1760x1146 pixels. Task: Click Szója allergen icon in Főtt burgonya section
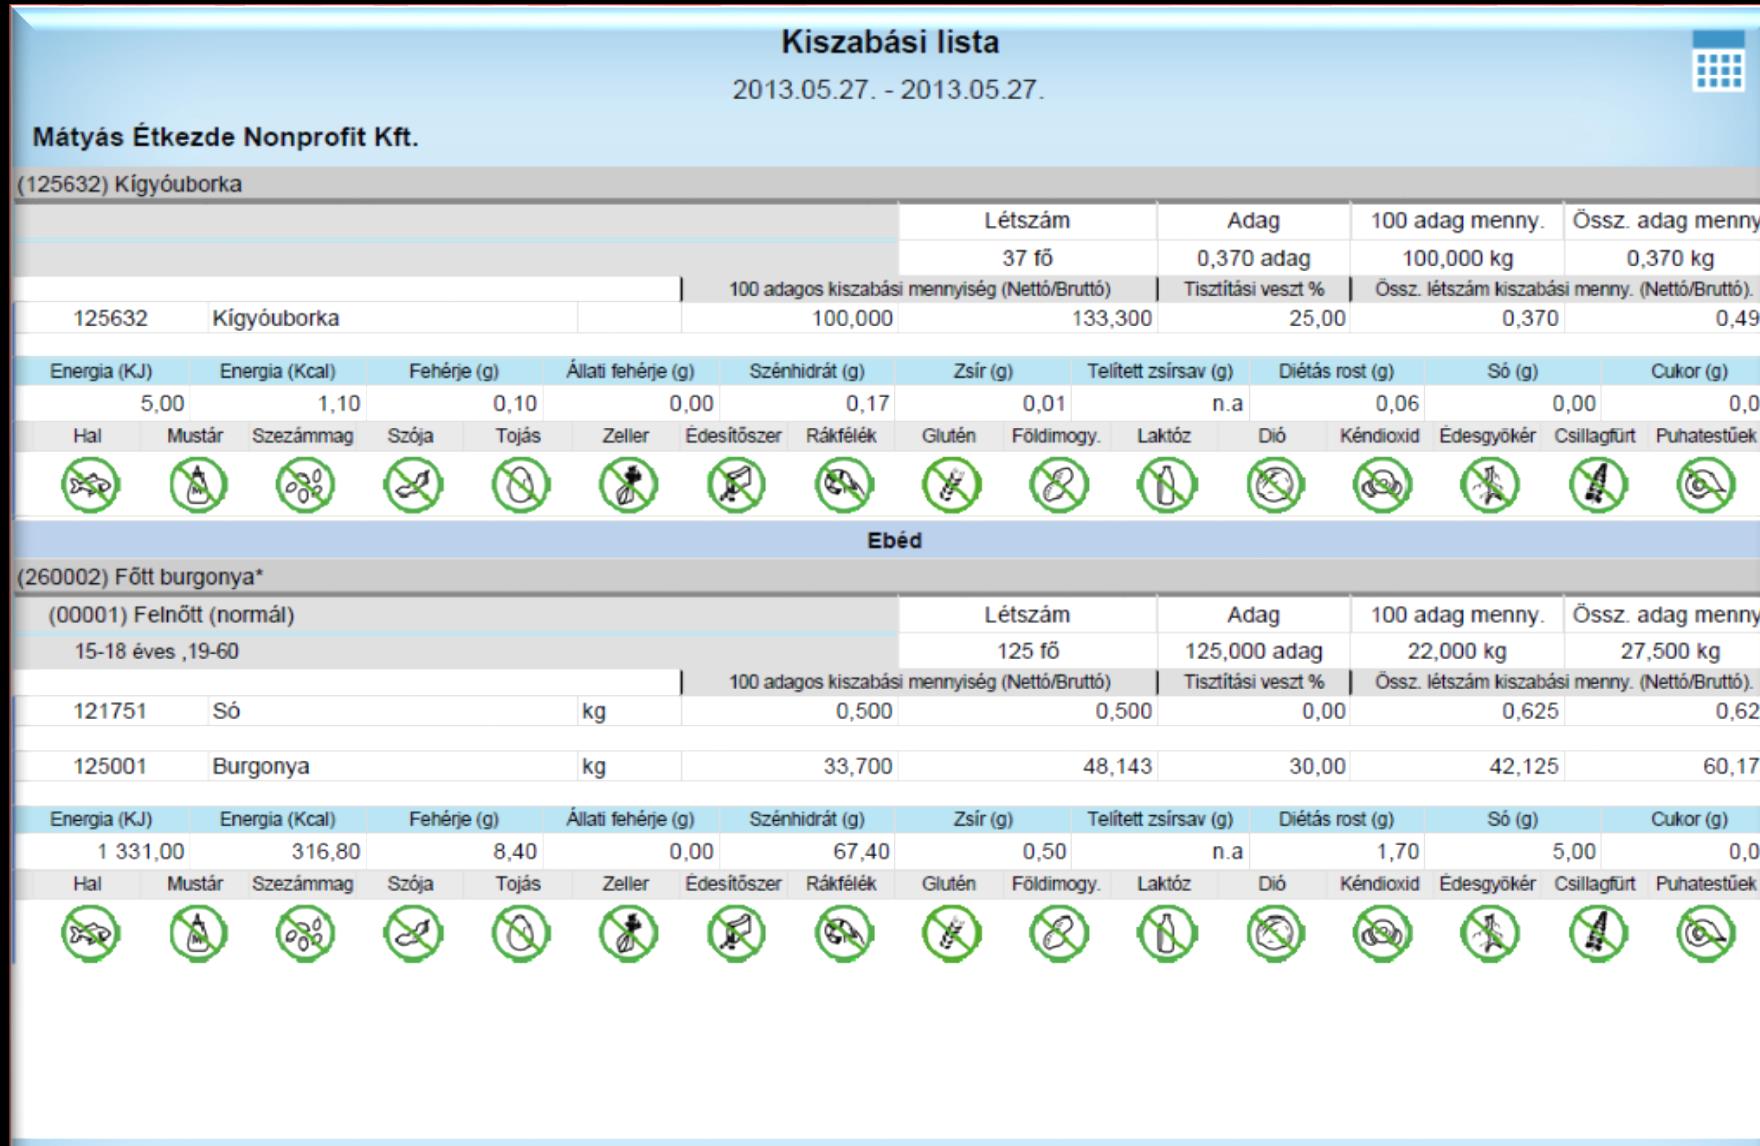[x=413, y=934]
